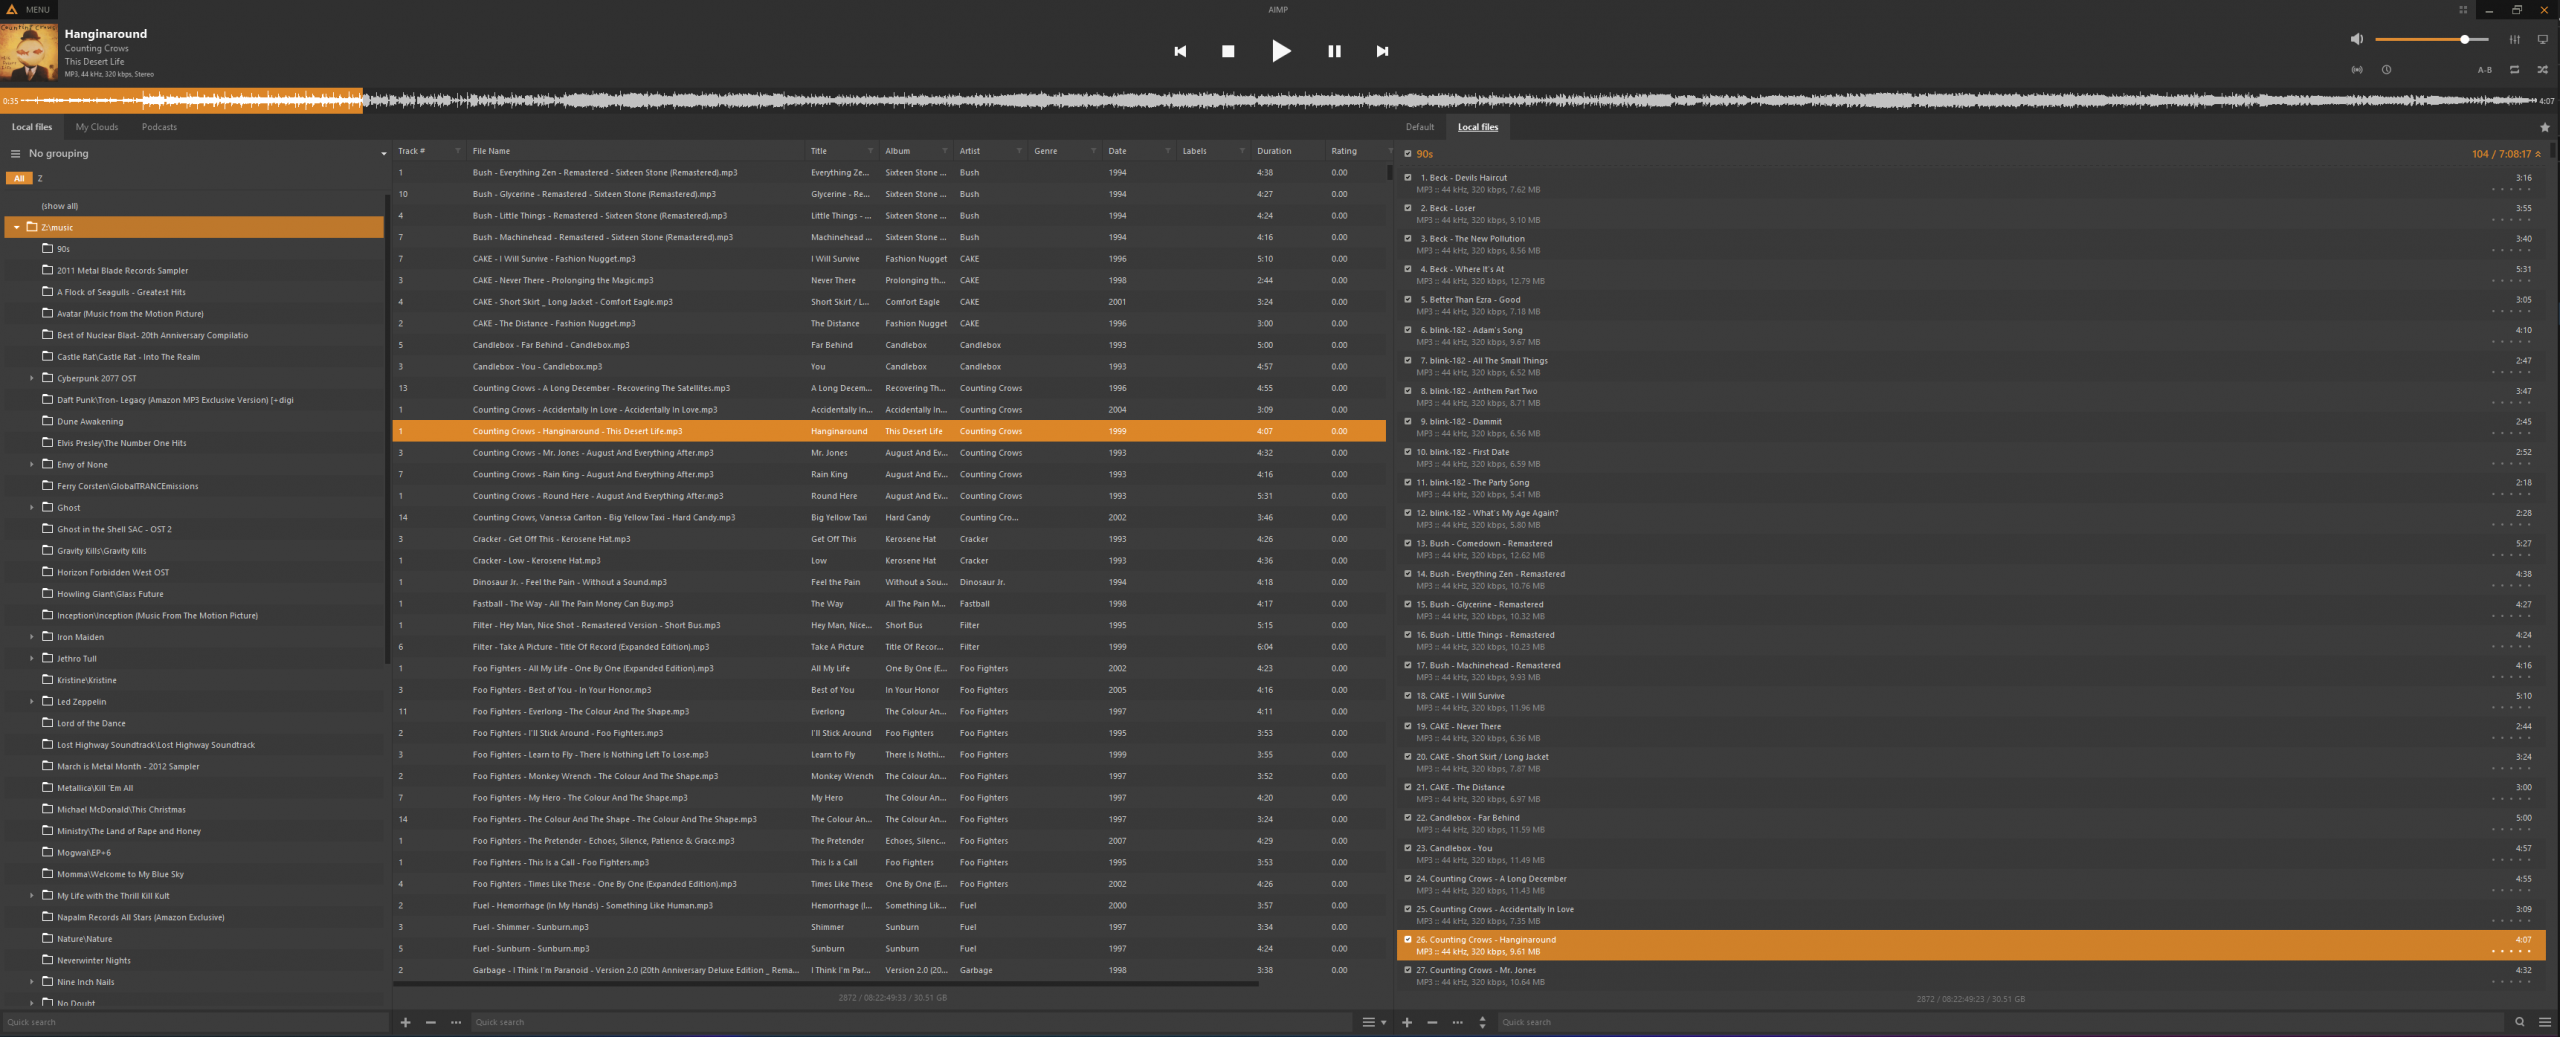The image size is (2560, 1037).
Task: Open playlist sorting arrows icon
Action: pos(1482,1022)
